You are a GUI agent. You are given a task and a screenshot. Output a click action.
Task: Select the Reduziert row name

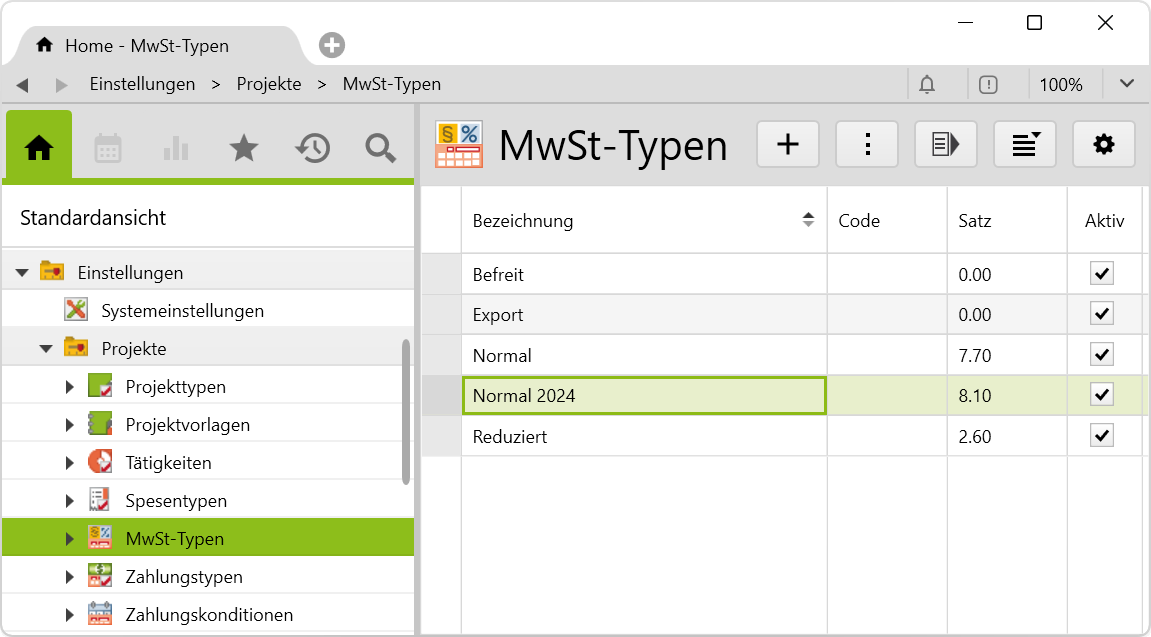(510, 437)
